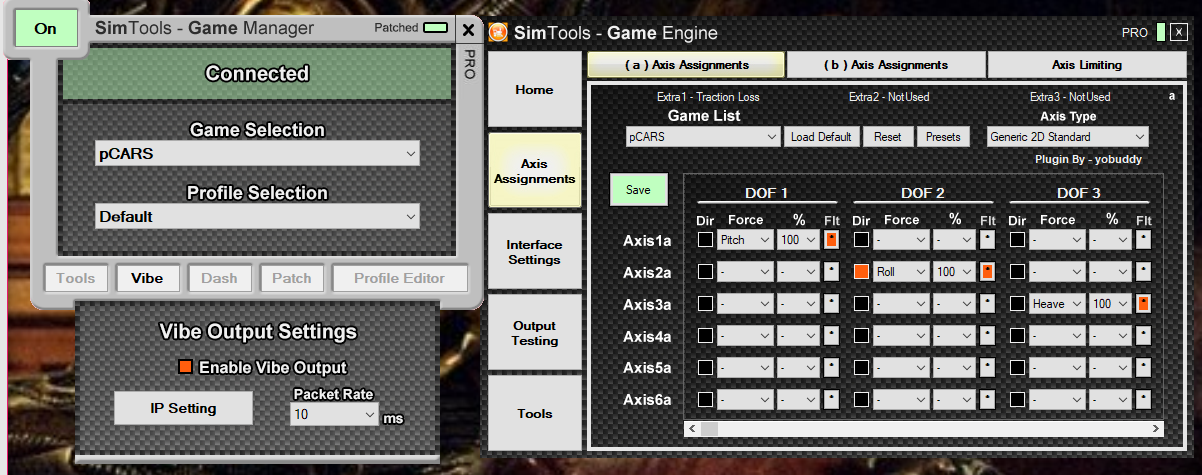Click the Axis1a DOF 3 filter button
This screenshot has height=475, width=1202.
1143,240
